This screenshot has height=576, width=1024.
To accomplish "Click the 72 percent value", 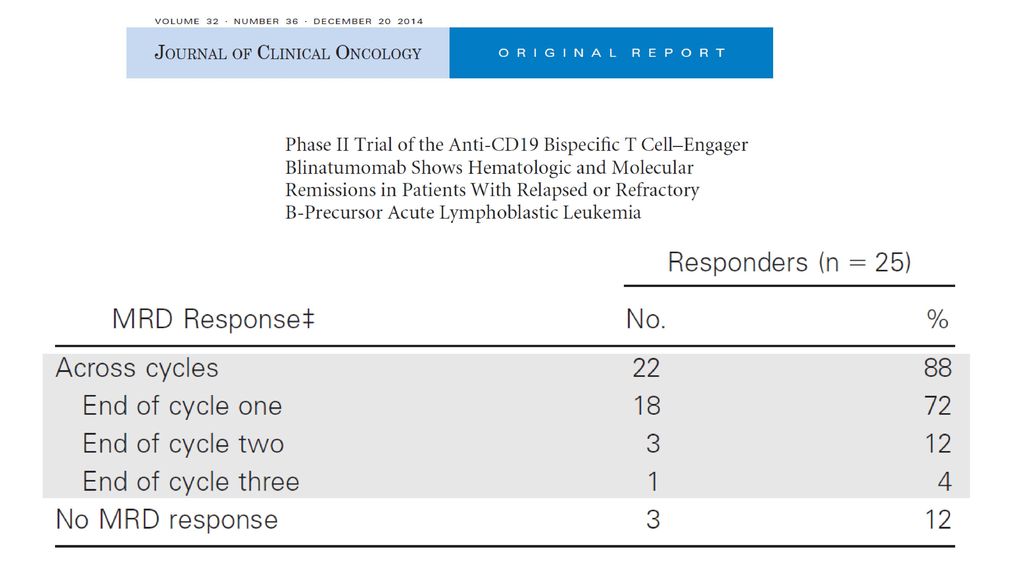I will coord(937,406).
